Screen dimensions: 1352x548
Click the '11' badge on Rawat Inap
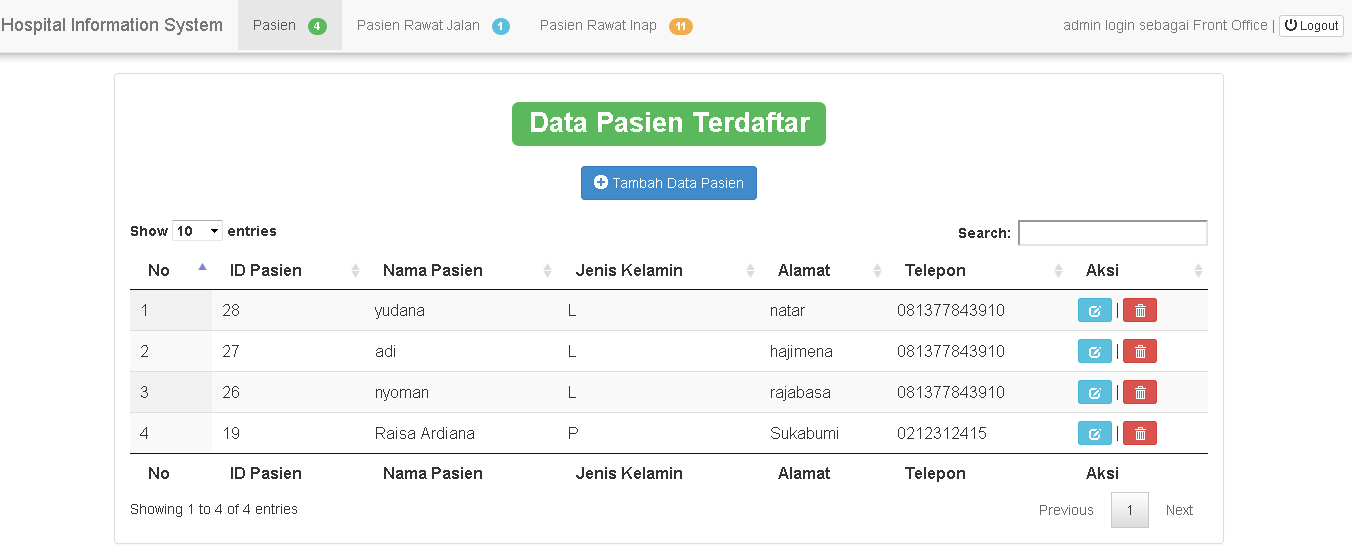(x=681, y=26)
